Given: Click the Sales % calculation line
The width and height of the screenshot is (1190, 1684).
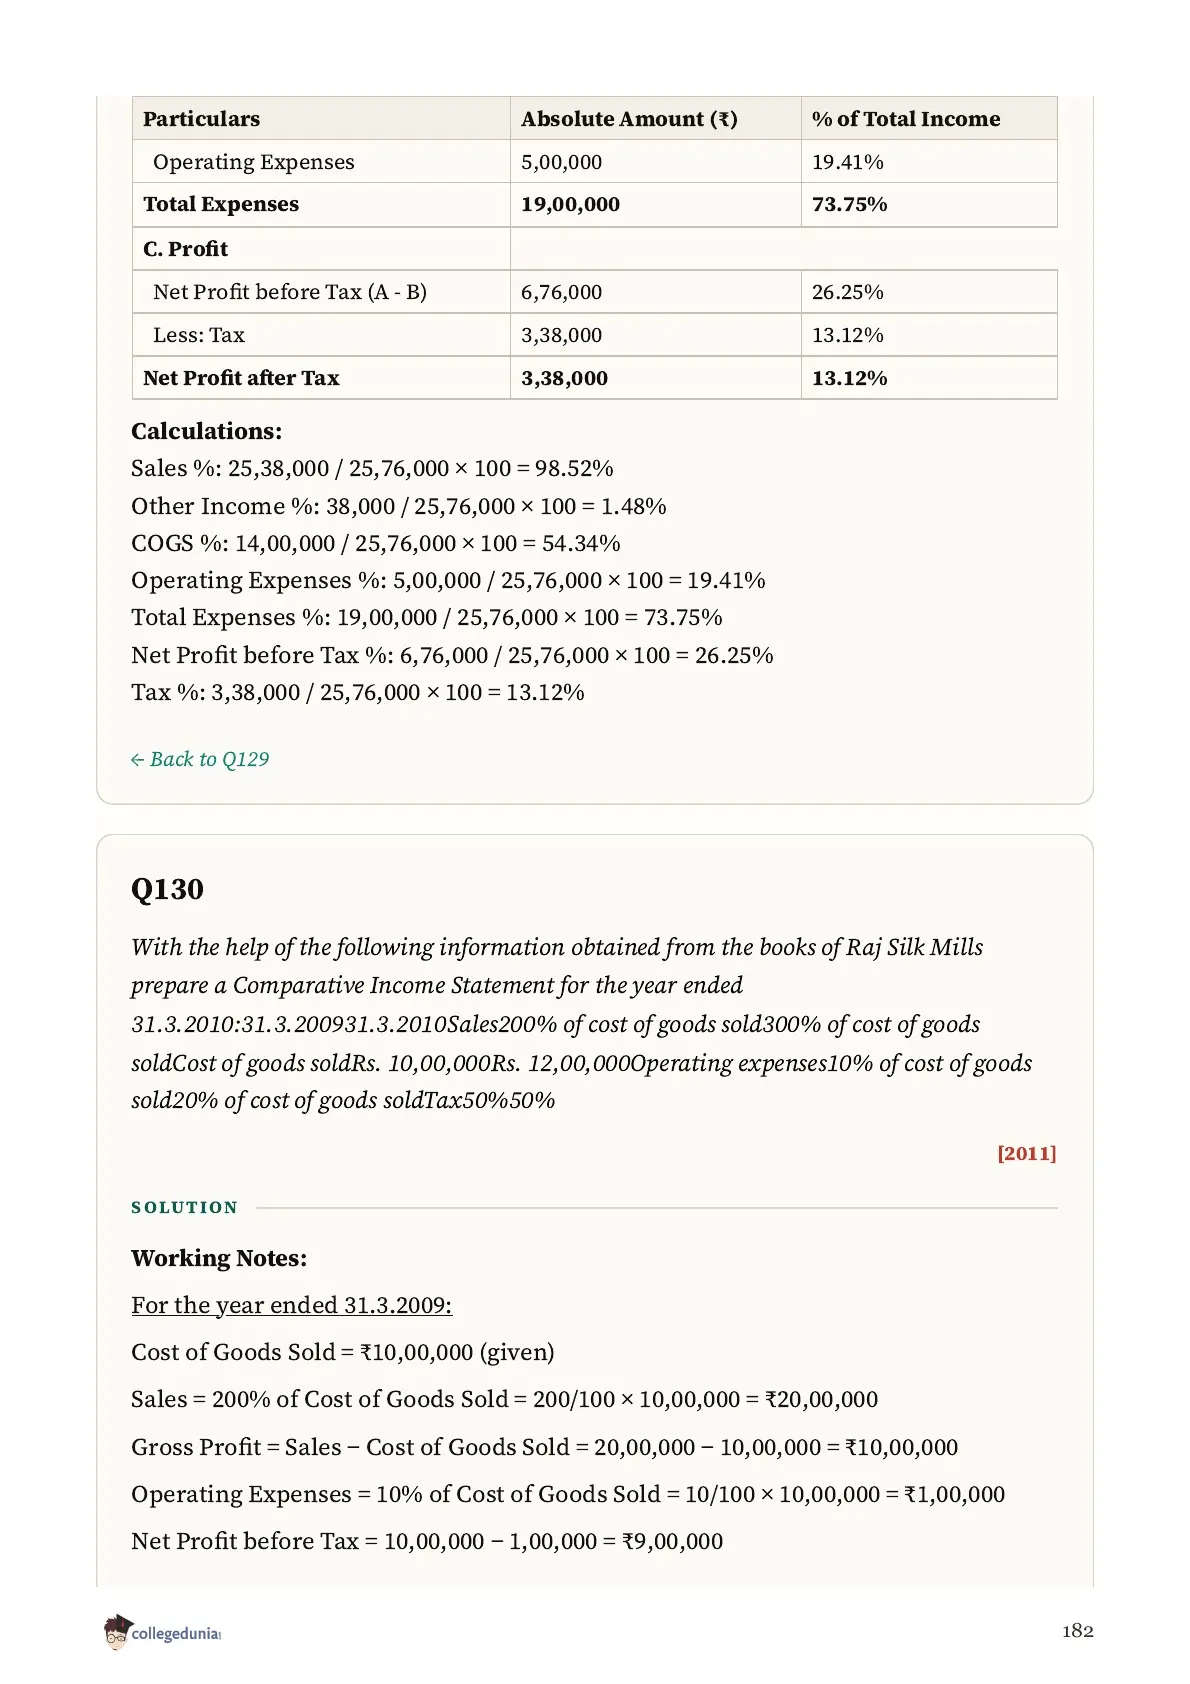Looking at the screenshot, I should [x=372, y=468].
